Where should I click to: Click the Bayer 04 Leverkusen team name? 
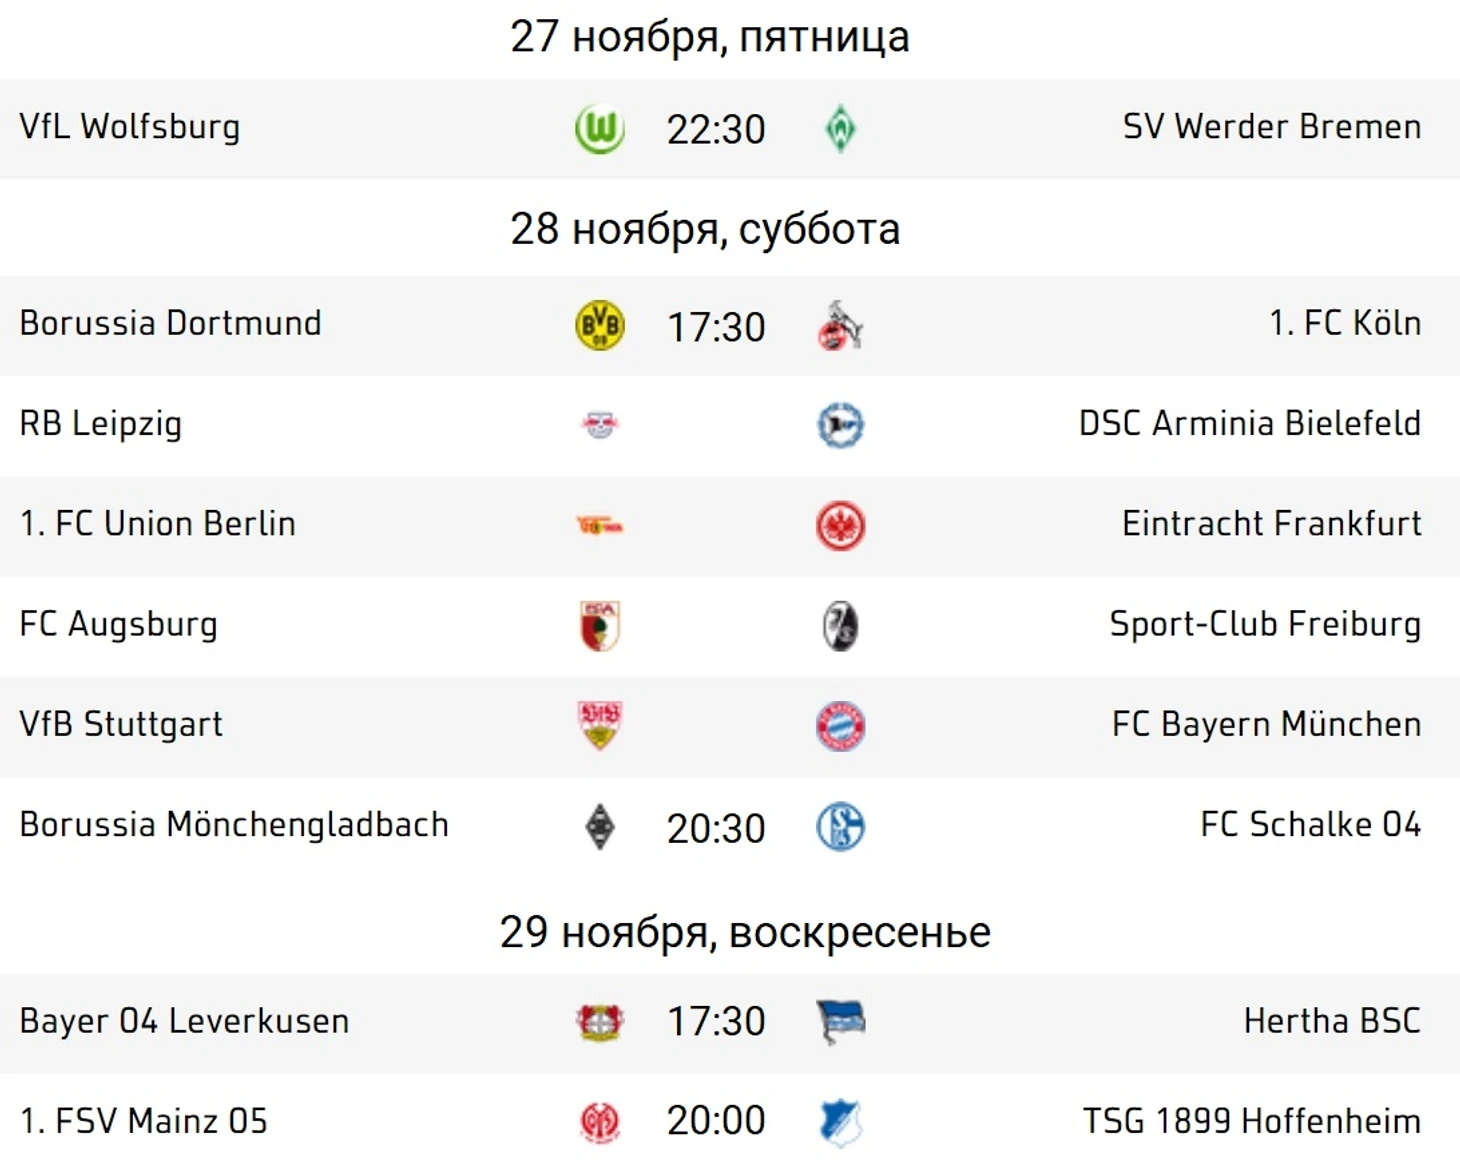[x=184, y=1021]
